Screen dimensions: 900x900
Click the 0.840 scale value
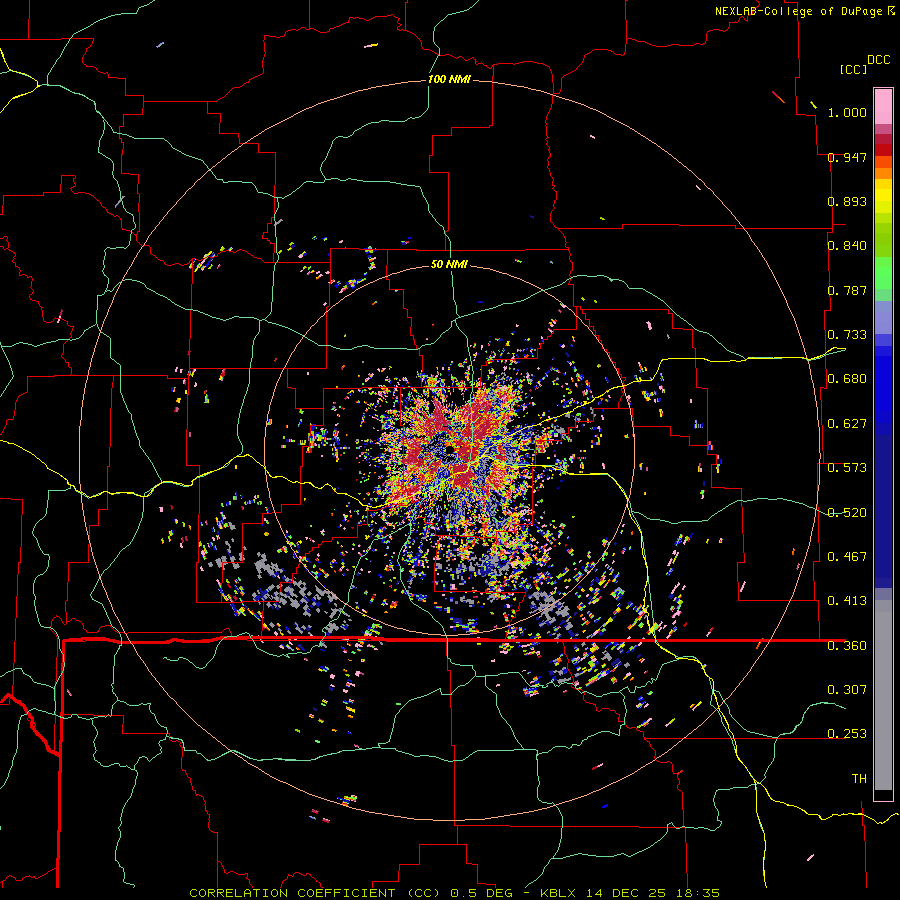coord(847,246)
